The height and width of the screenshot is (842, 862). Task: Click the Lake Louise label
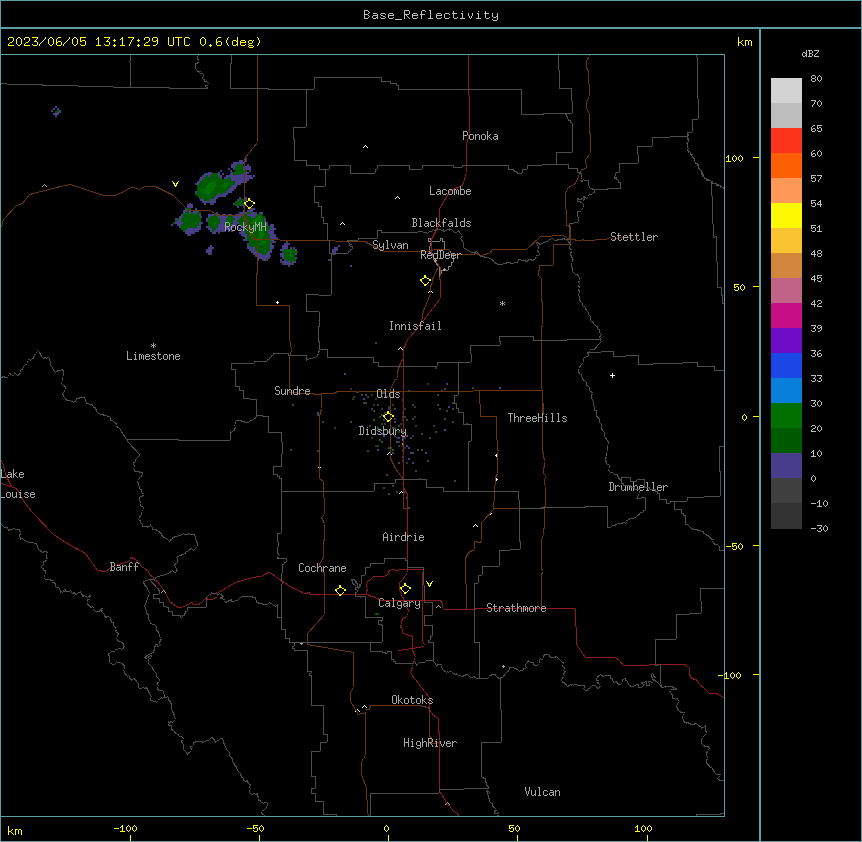pyautogui.click(x=18, y=484)
